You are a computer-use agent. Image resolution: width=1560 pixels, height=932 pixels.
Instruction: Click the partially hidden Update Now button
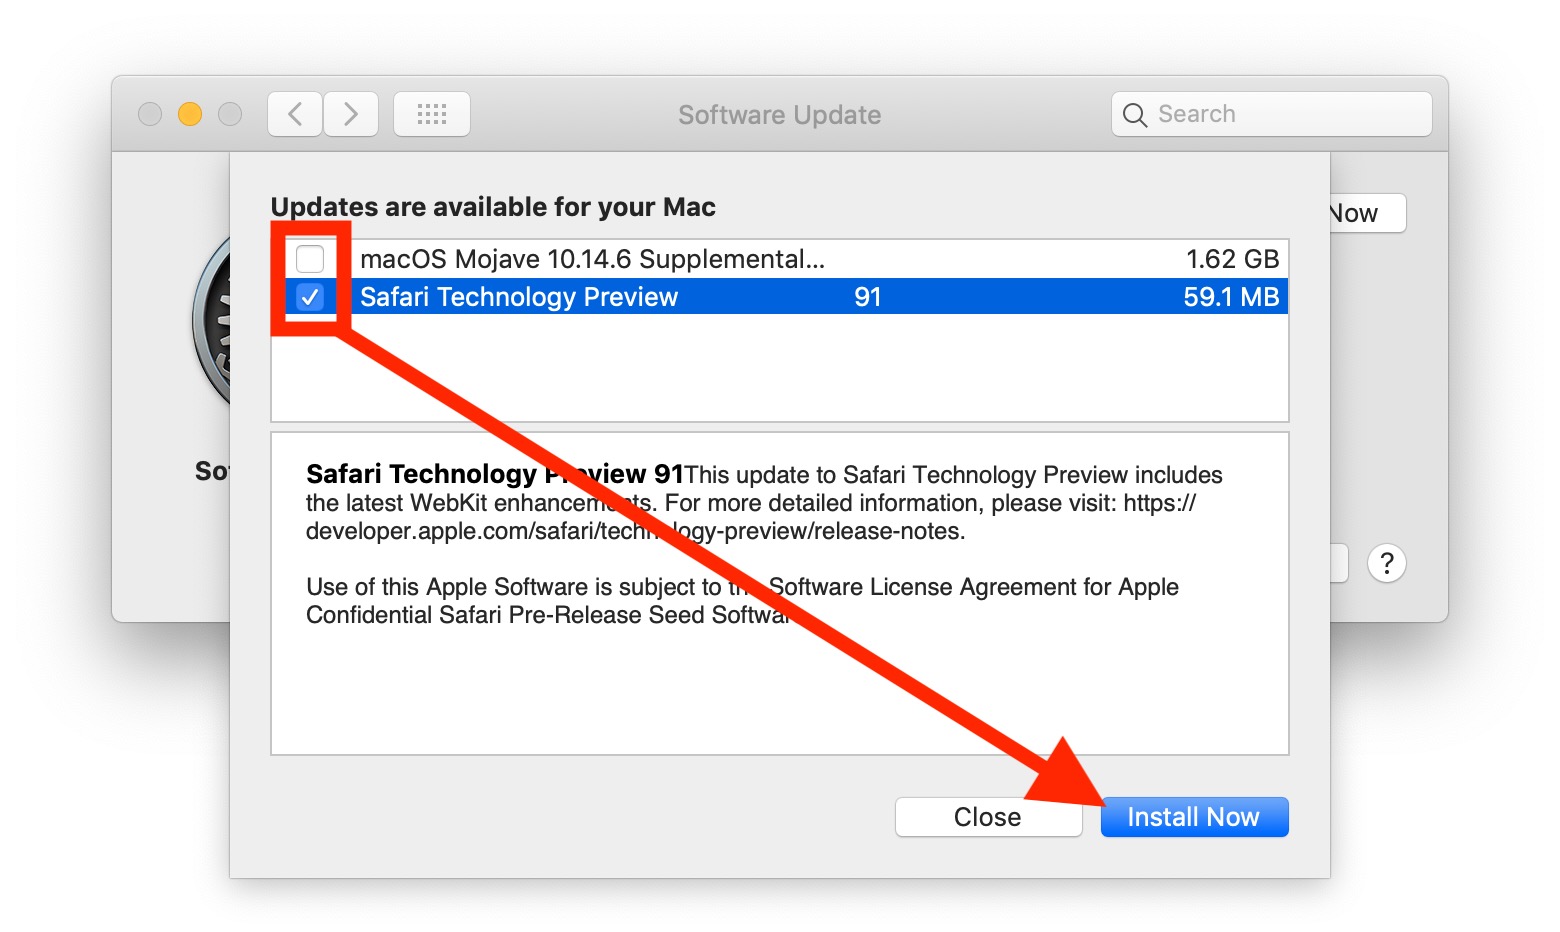pos(1366,213)
